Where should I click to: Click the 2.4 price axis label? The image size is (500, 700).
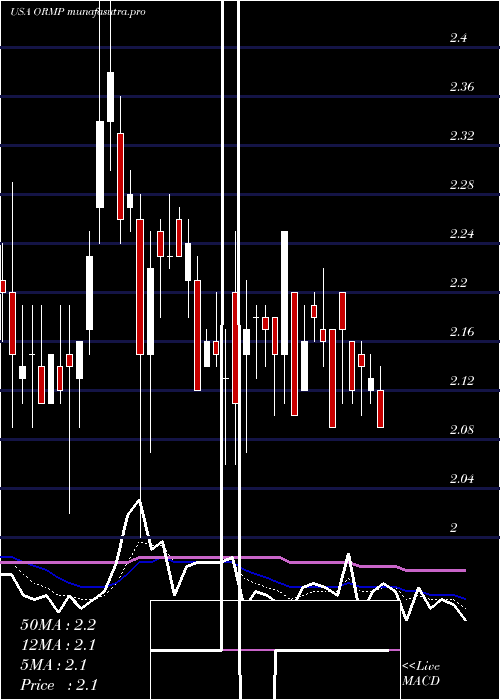[458, 38]
